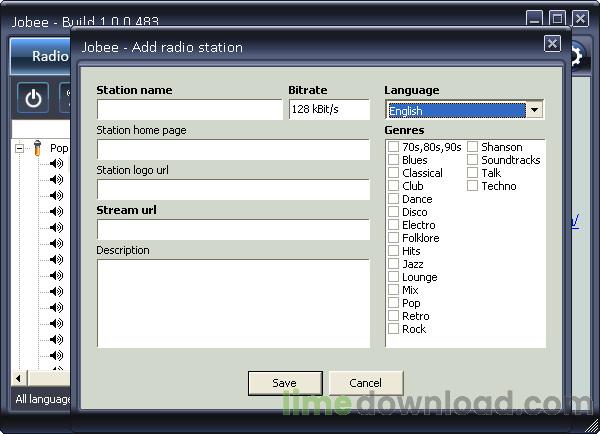Toggle the Soundtracks genre checkbox
600x434 pixels.
[x=472, y=160]
